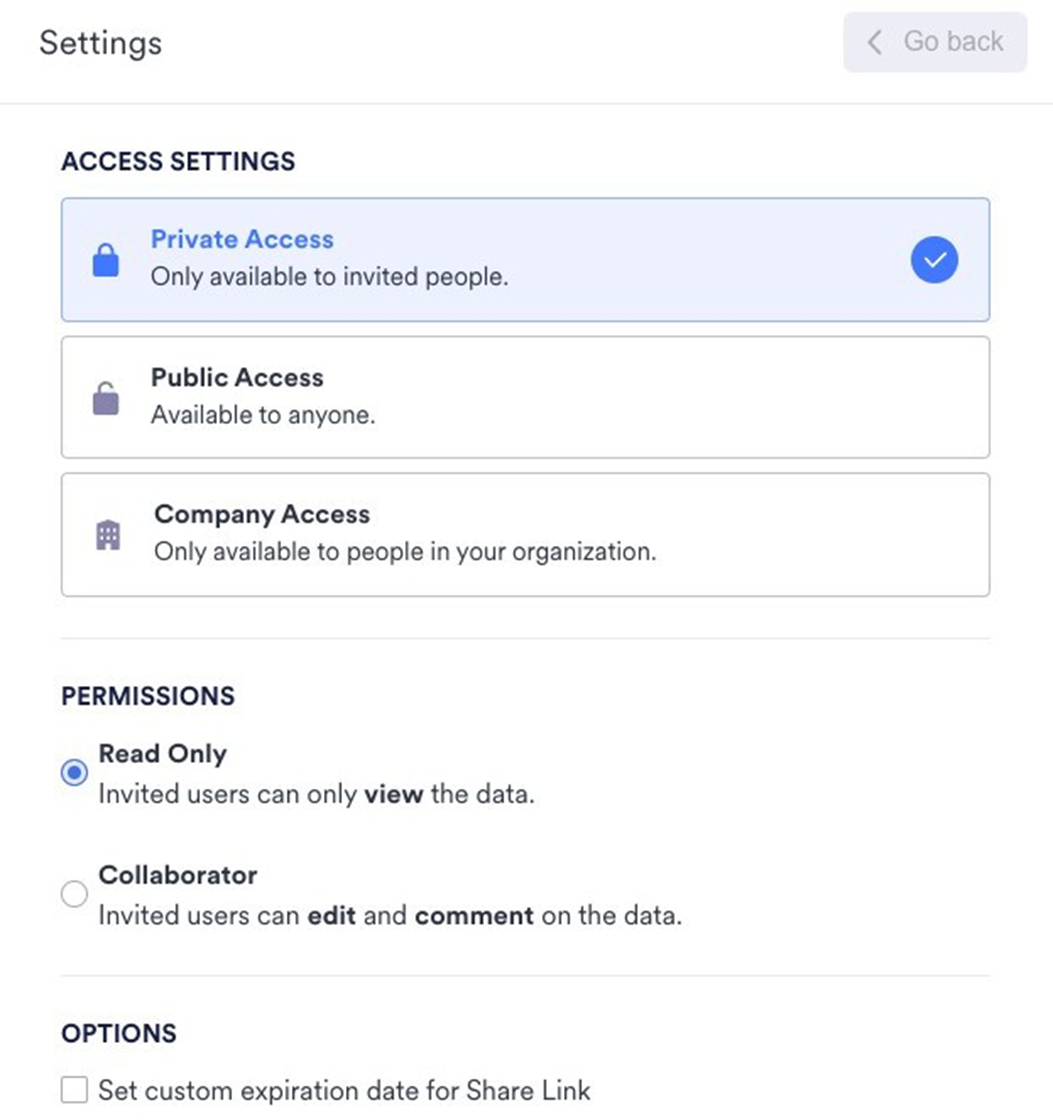Choose the Company Access title
This screenshot has height=1120, width=1053.
click(262, 515)
